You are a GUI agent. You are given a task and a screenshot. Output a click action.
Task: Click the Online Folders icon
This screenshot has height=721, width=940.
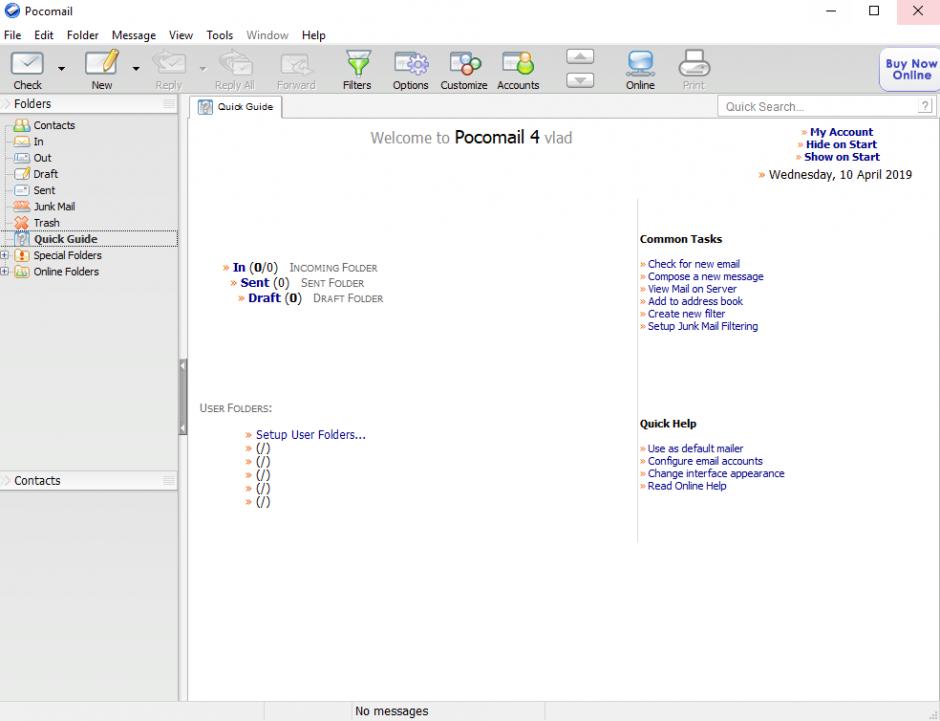22,271
